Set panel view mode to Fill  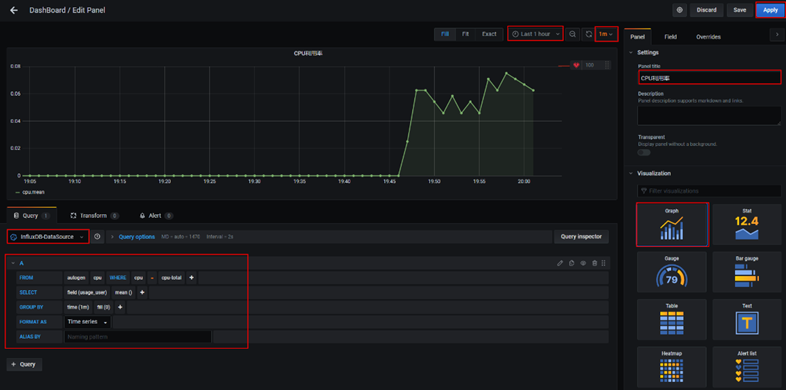[x=445, y=34]
